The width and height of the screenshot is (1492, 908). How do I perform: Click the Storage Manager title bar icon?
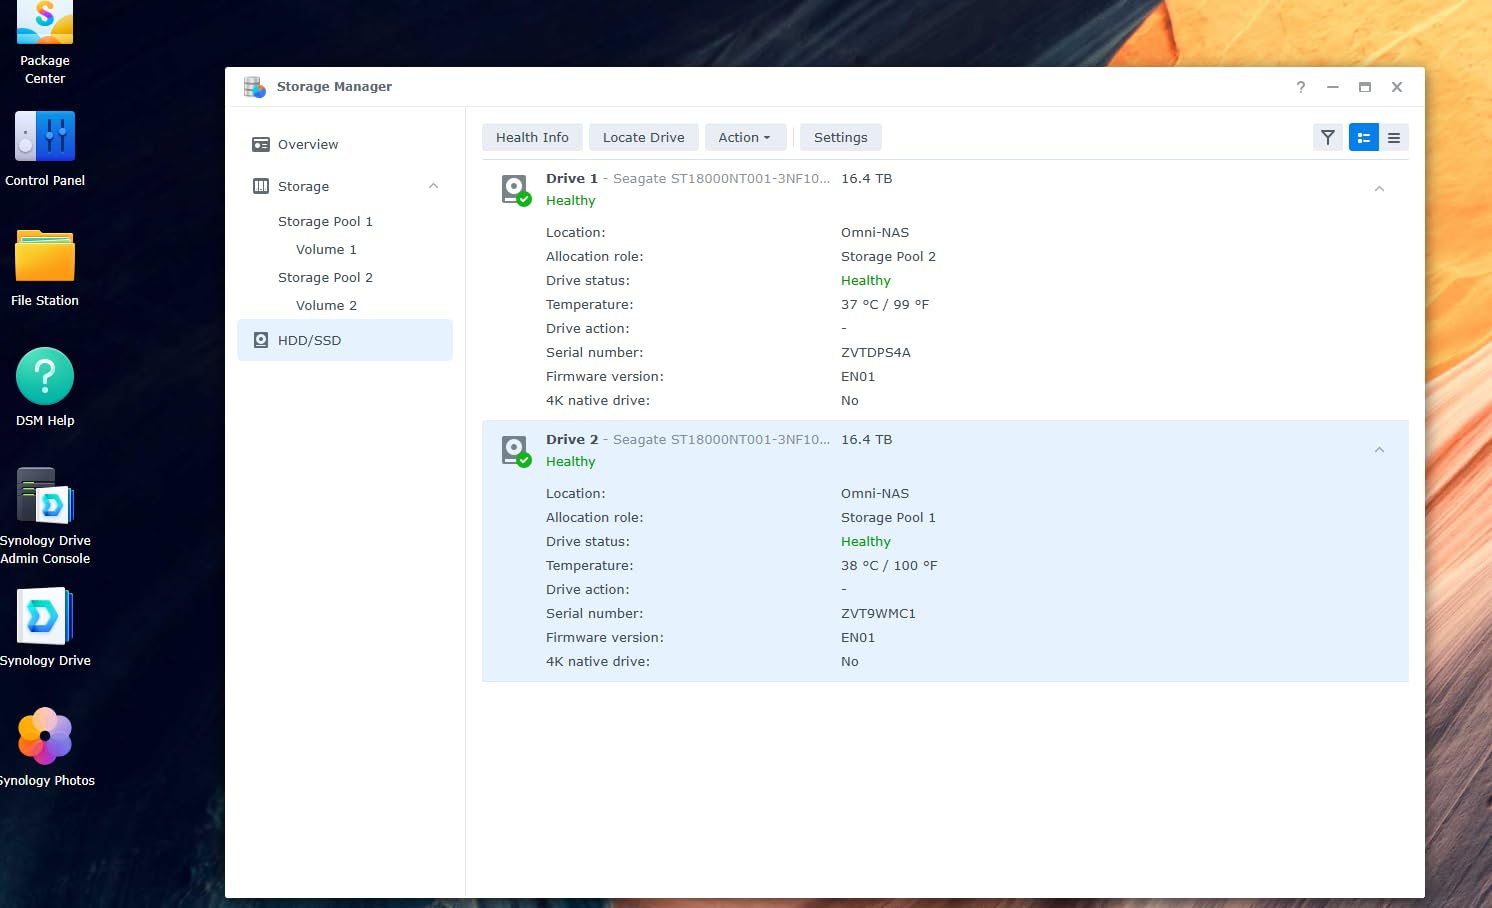click(255, 87)
